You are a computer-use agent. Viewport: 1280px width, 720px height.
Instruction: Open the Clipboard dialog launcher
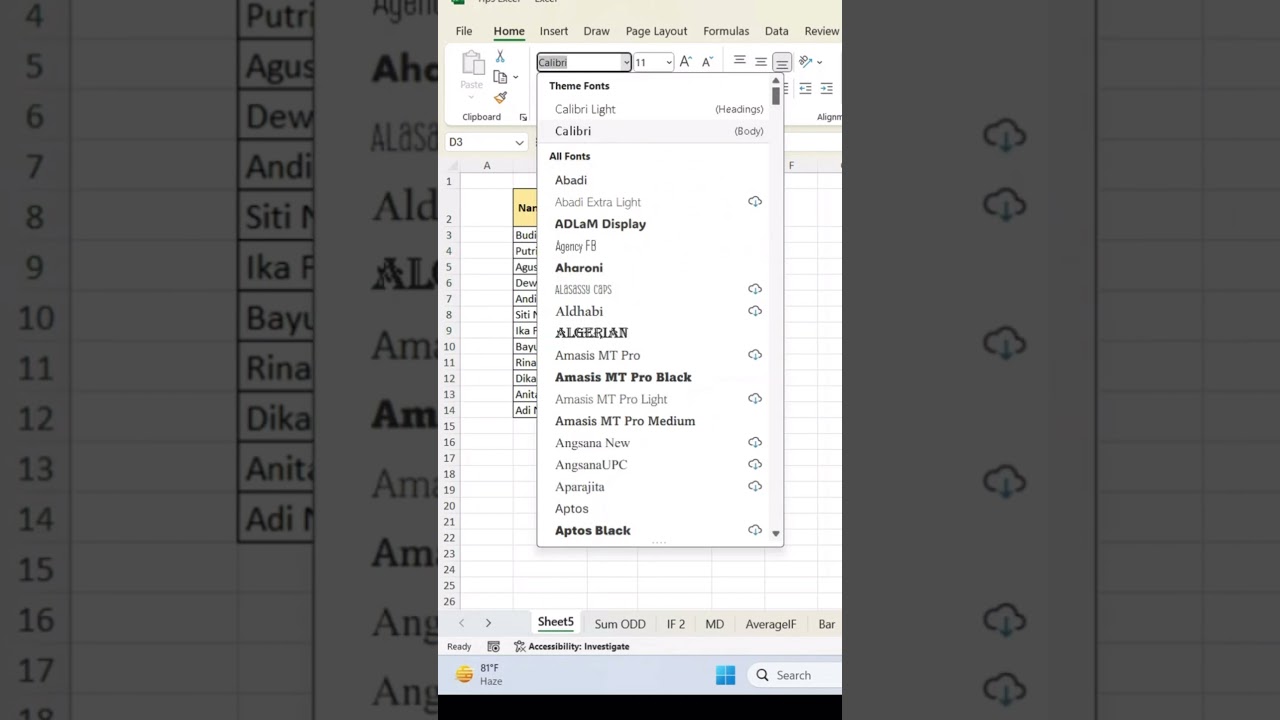(x=523, y=118)
